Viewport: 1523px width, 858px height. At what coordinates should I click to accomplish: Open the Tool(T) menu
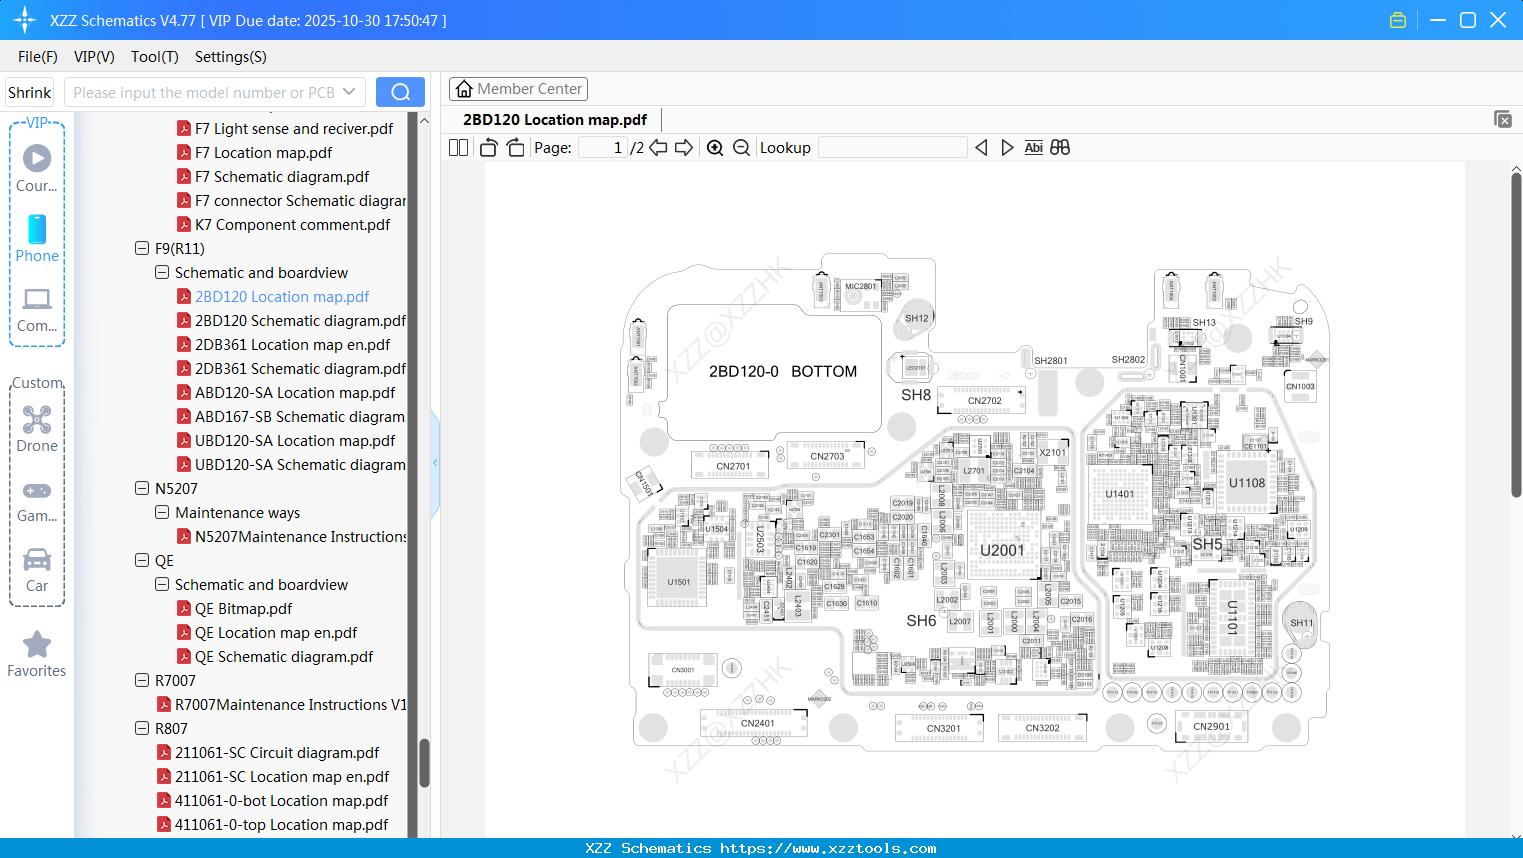coord(154,57)
